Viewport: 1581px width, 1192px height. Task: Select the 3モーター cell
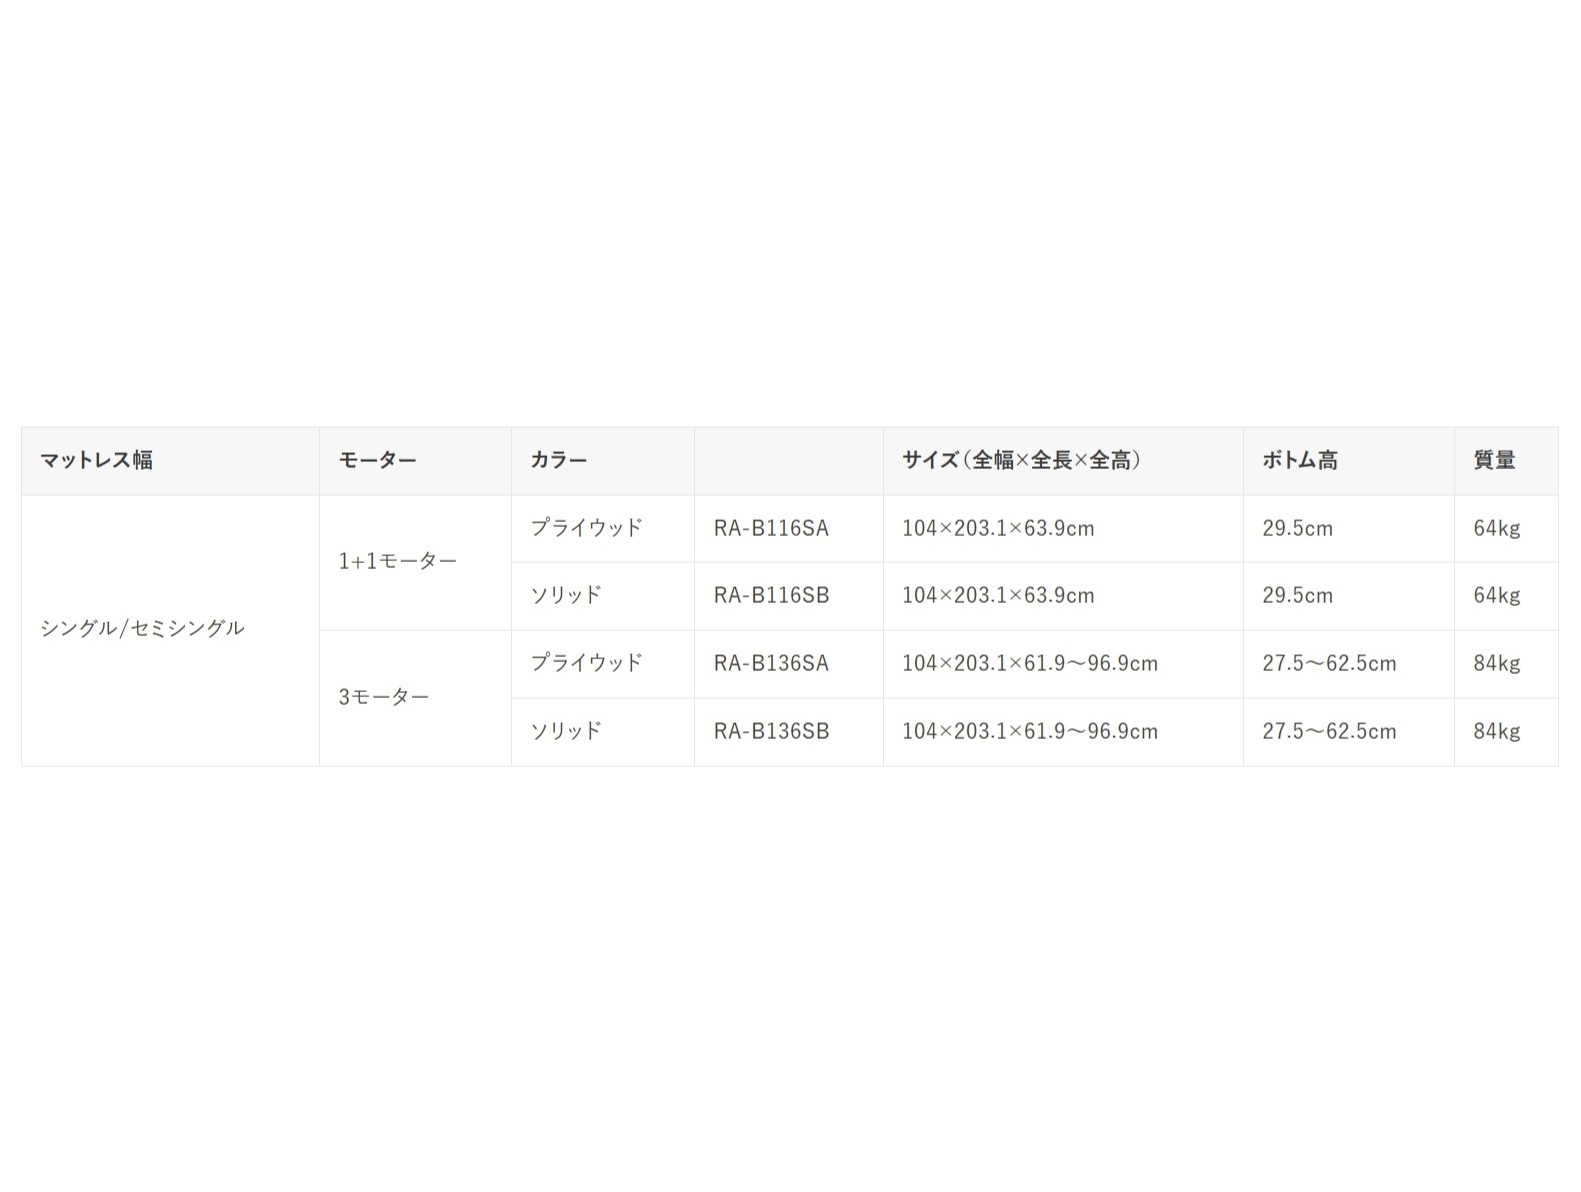click(x=383, y=697)
